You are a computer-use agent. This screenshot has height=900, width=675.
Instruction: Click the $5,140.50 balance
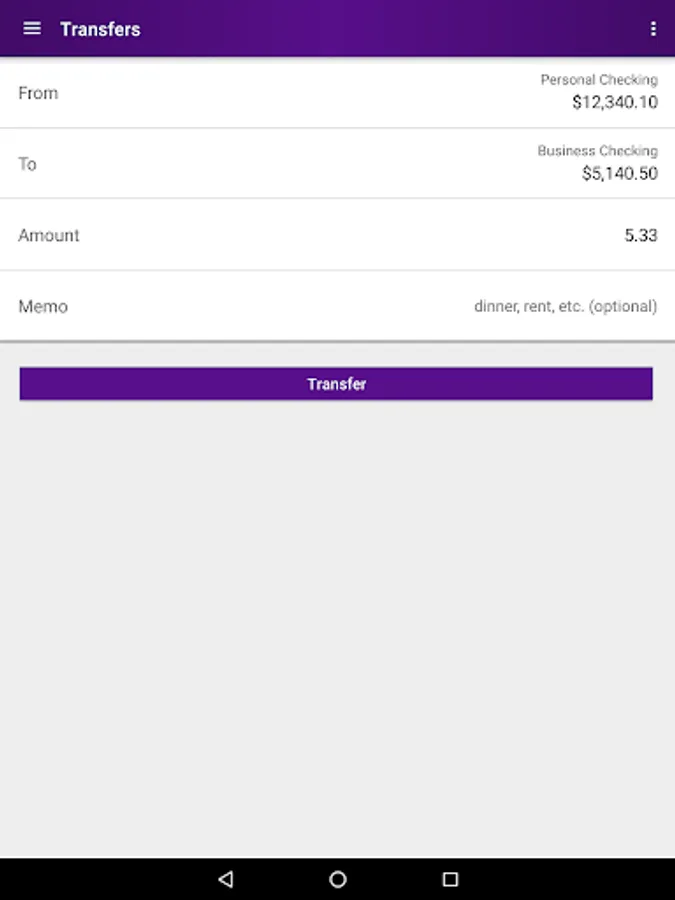click(619, 174)
